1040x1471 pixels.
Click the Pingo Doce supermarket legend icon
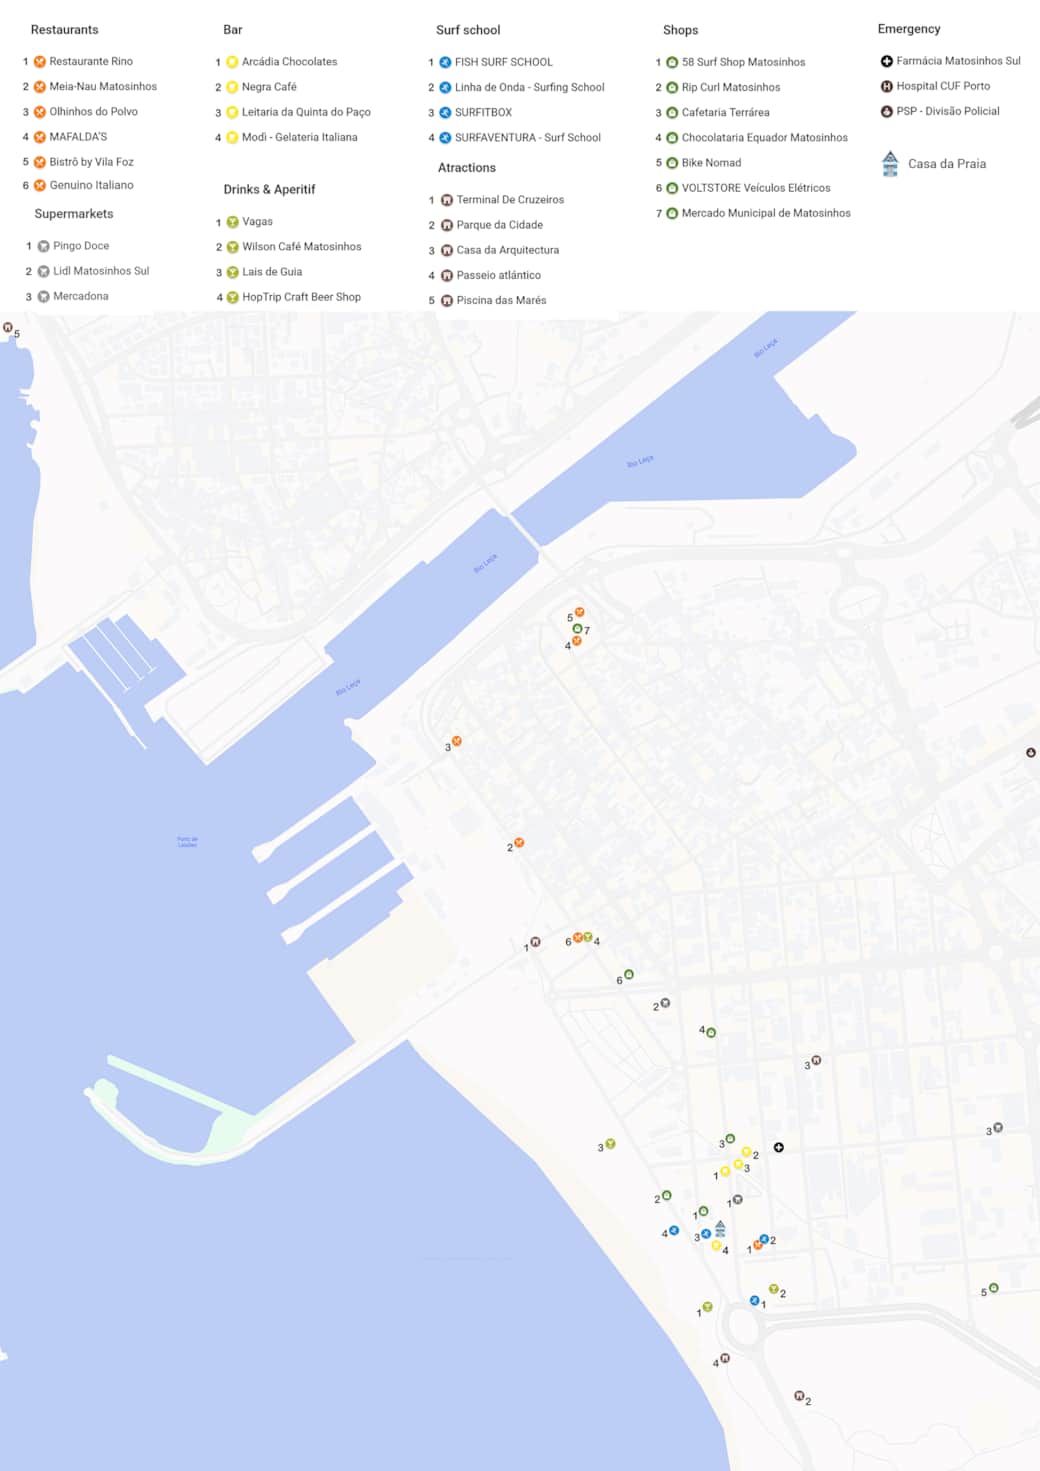[43, 246]
